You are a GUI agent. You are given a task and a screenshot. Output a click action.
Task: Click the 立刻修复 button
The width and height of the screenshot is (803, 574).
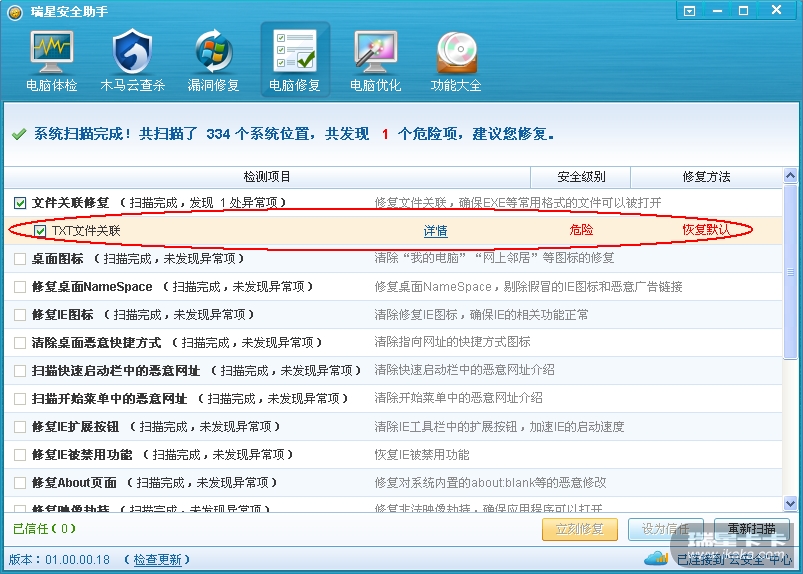point(580,529)
